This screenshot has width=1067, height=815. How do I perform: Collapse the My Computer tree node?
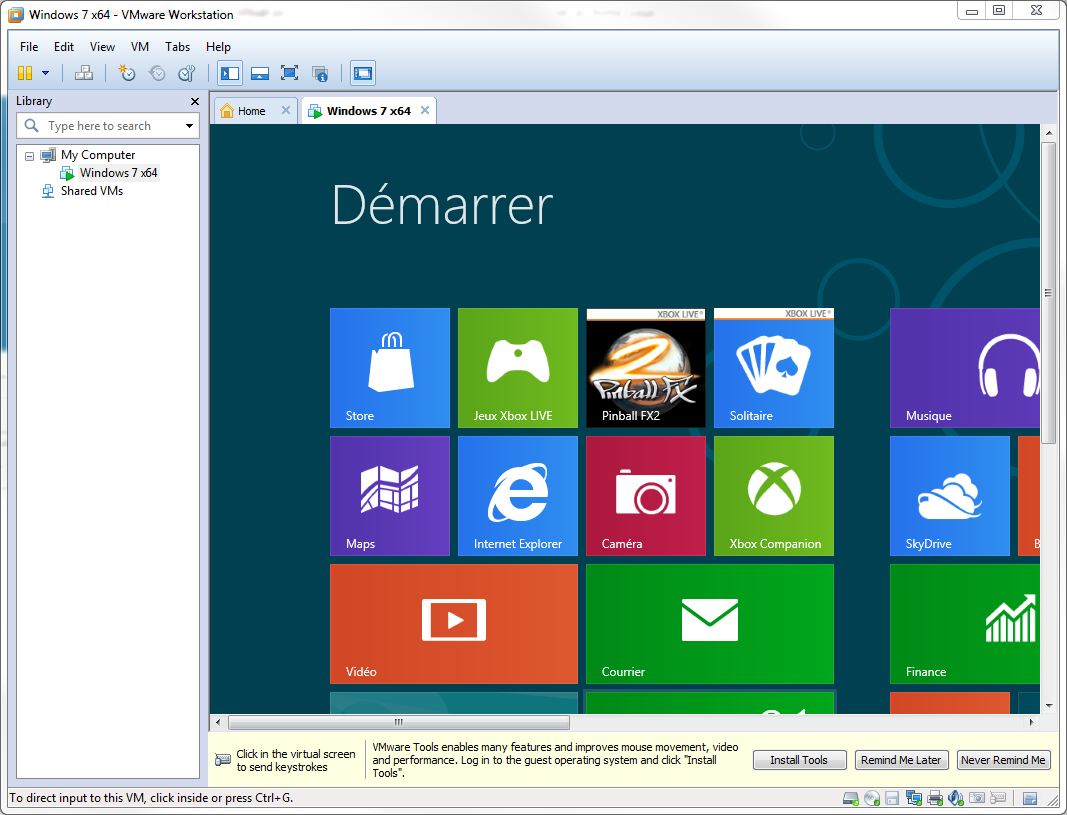[29, 156]
